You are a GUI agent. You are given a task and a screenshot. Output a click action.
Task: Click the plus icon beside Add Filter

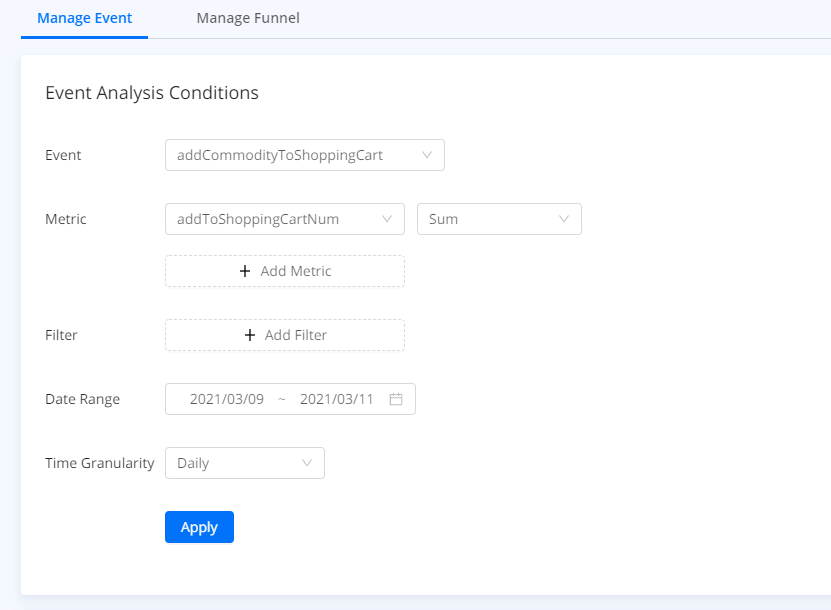pos(250,335)
